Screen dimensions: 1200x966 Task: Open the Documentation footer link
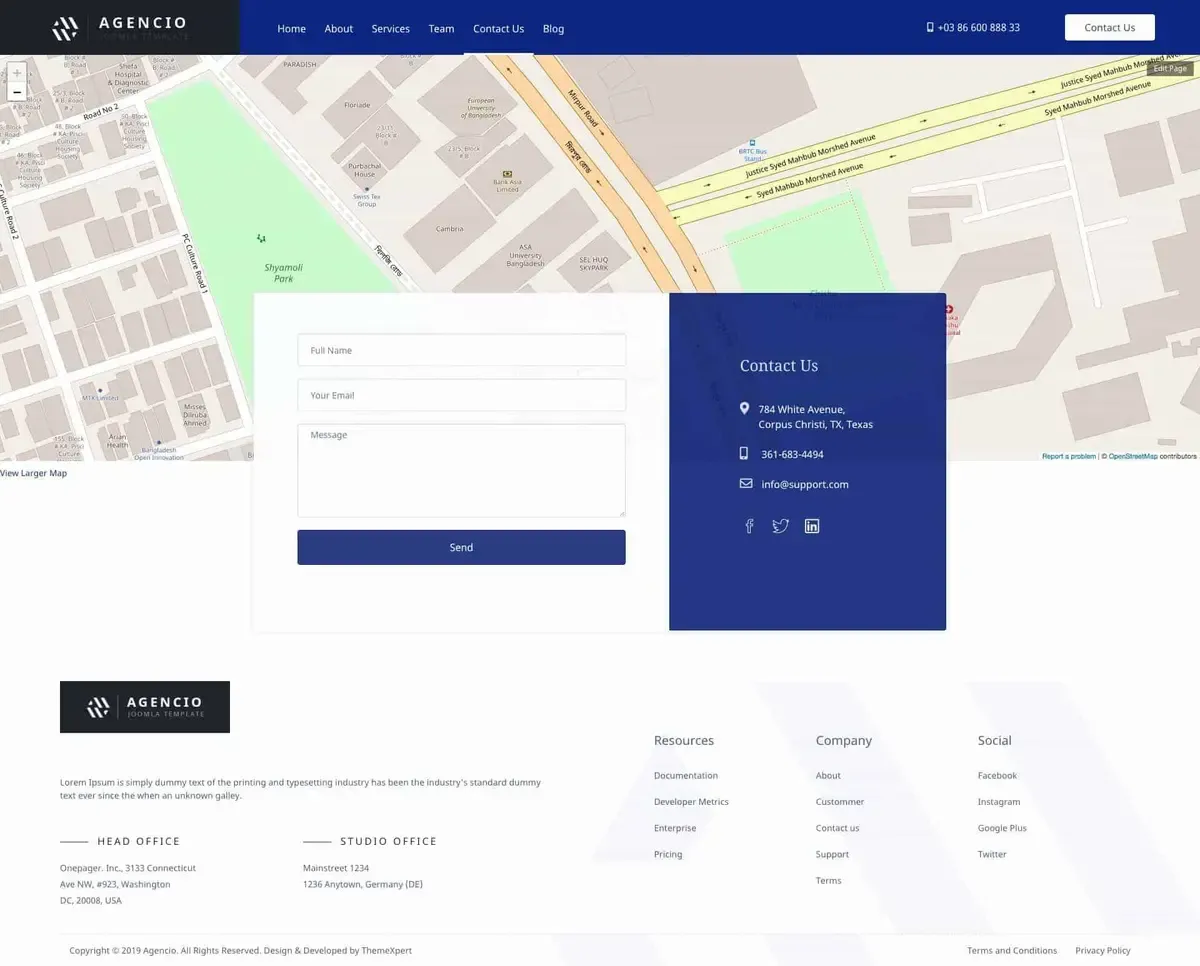point(686,776)
